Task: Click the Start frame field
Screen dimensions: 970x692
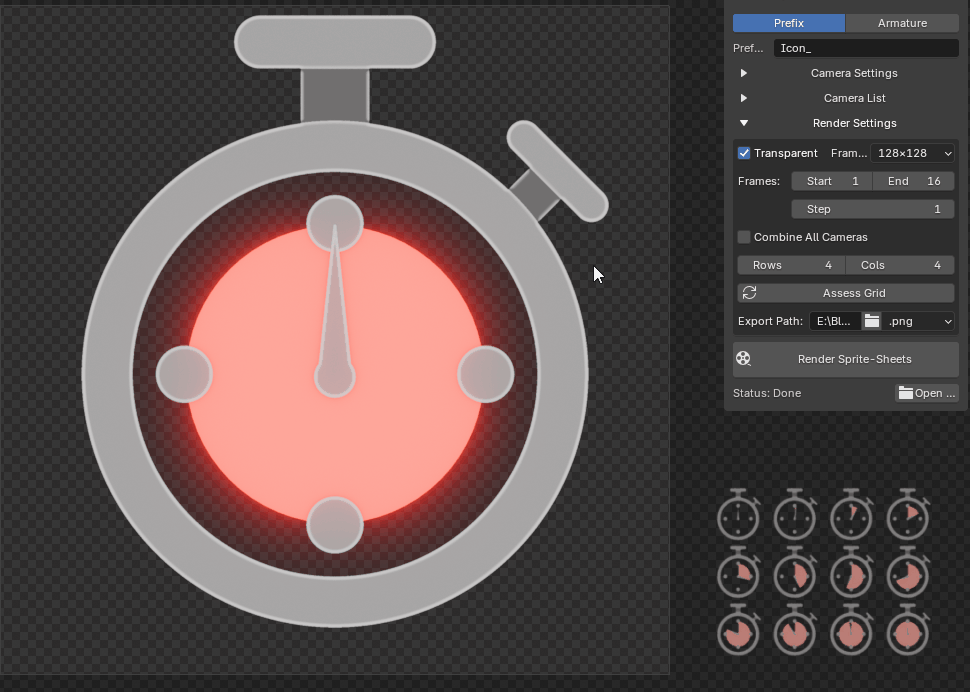Action: 832,181
